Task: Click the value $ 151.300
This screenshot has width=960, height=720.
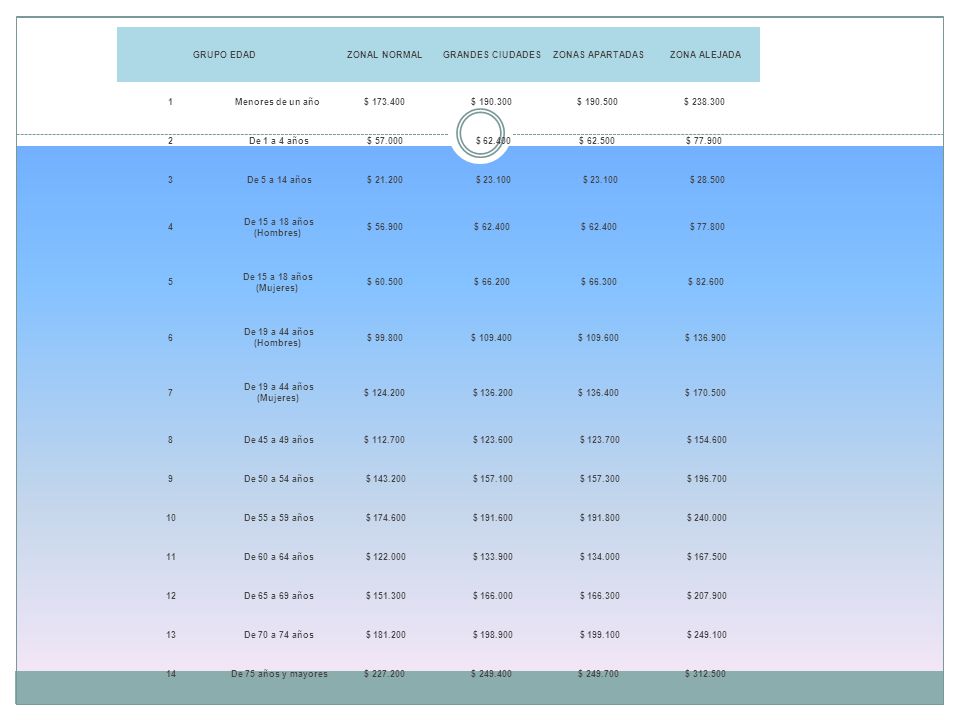Action: [x=386, y=596]
